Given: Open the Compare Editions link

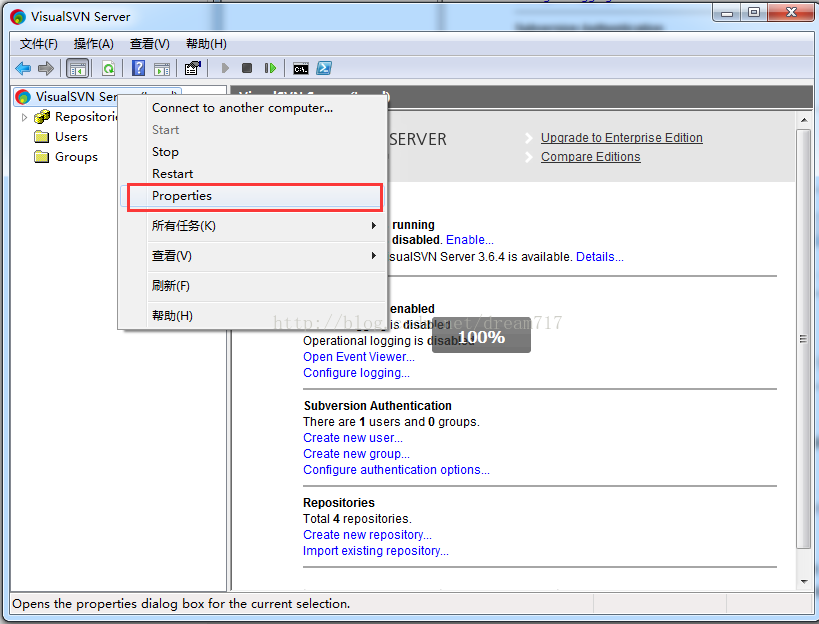Looking at the screenshot, I should pos(590,157).
